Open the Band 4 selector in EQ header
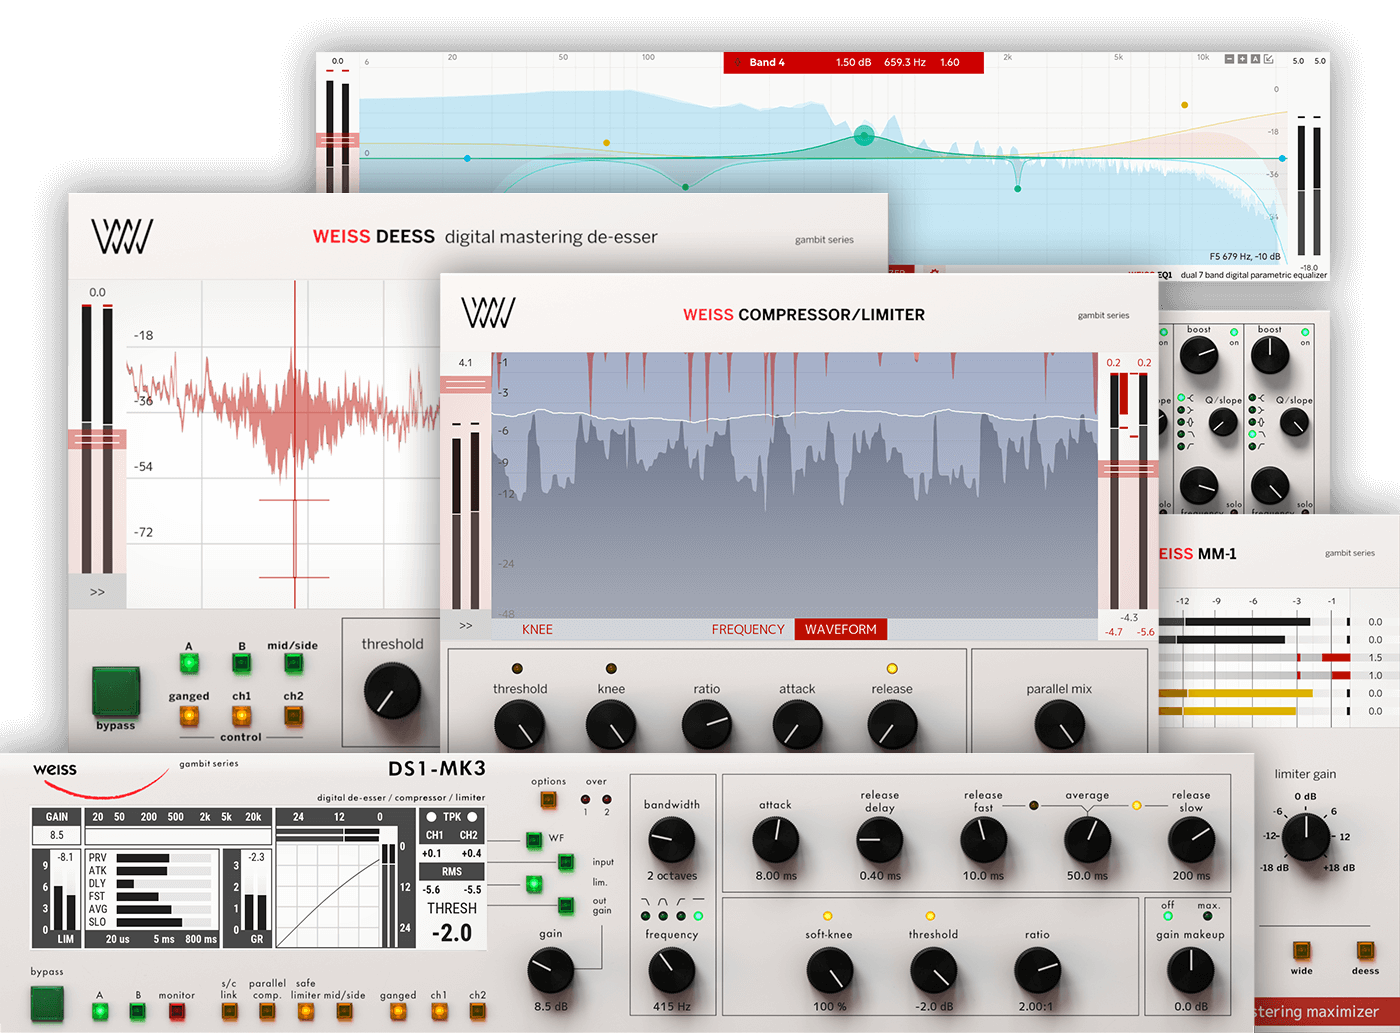 (x=767, y=63)
